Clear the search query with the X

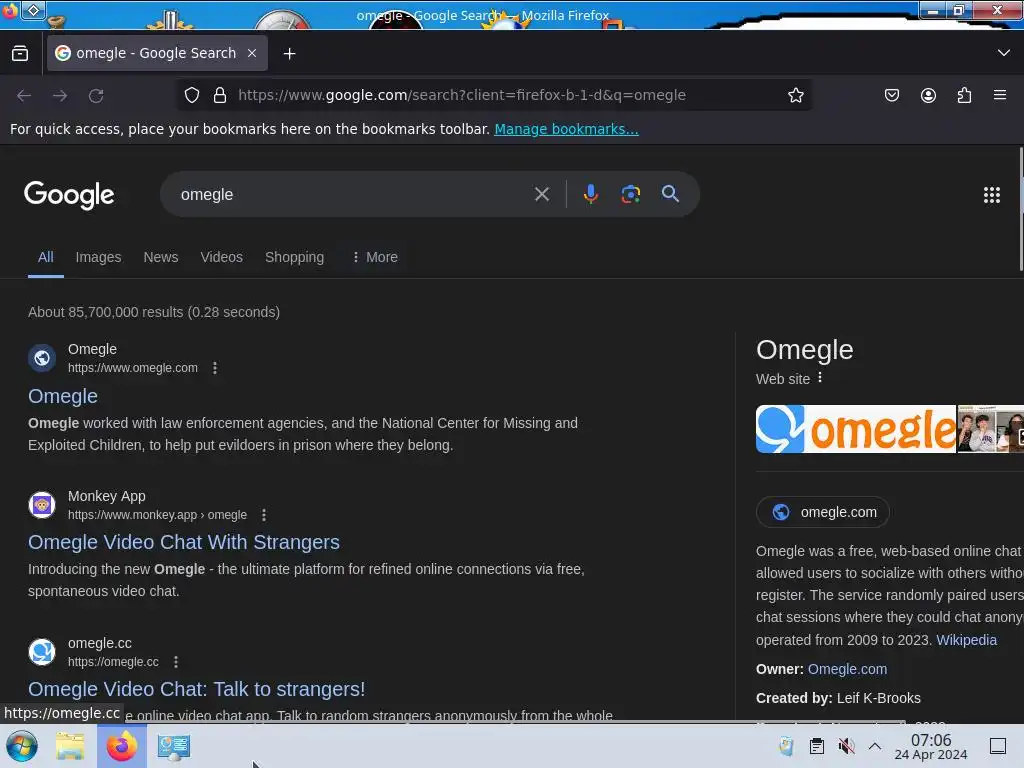pyautogui.click(x=542, y=194)
